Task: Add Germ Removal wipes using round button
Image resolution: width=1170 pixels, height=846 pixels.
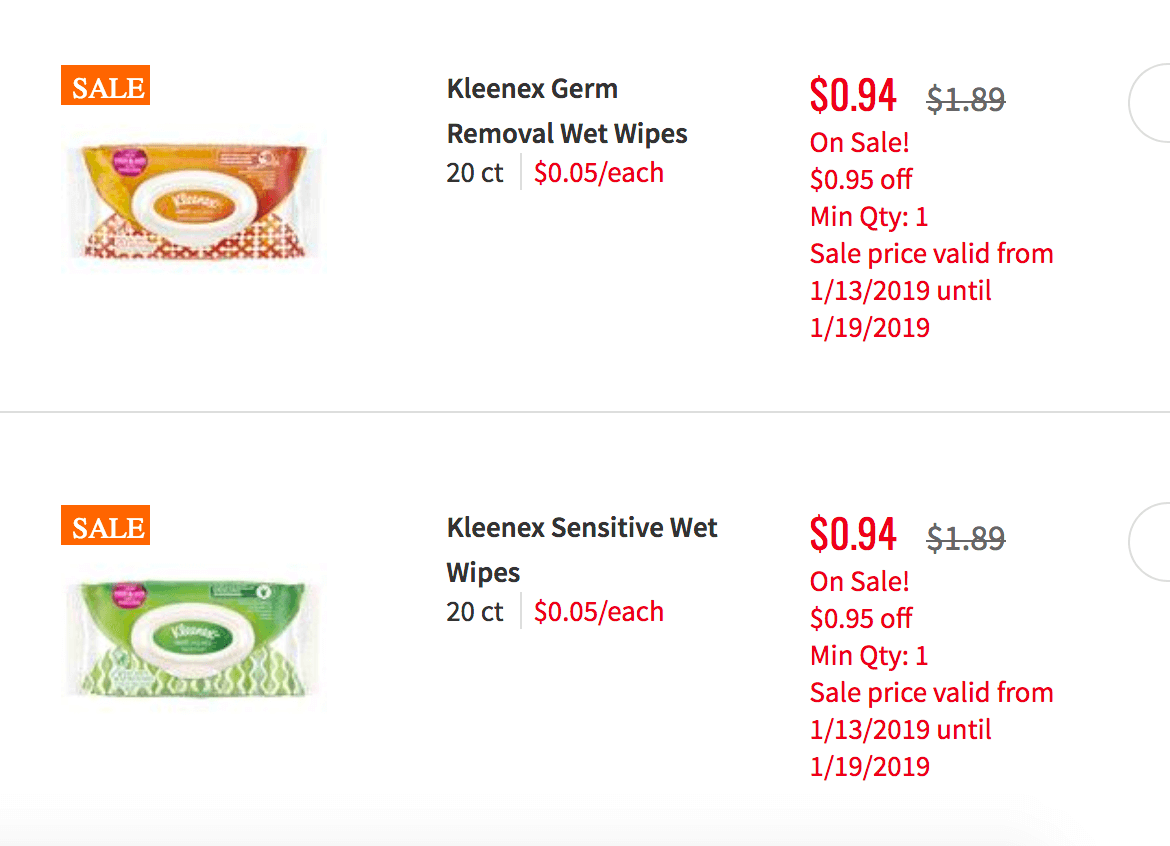Action: pyautogui.click(x=1150, y=103)
